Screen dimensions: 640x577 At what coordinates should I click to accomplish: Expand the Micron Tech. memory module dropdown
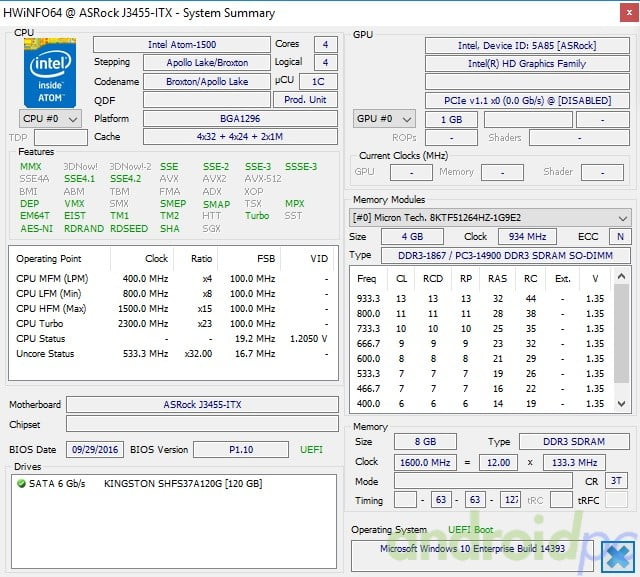click(x=490, y=217)
